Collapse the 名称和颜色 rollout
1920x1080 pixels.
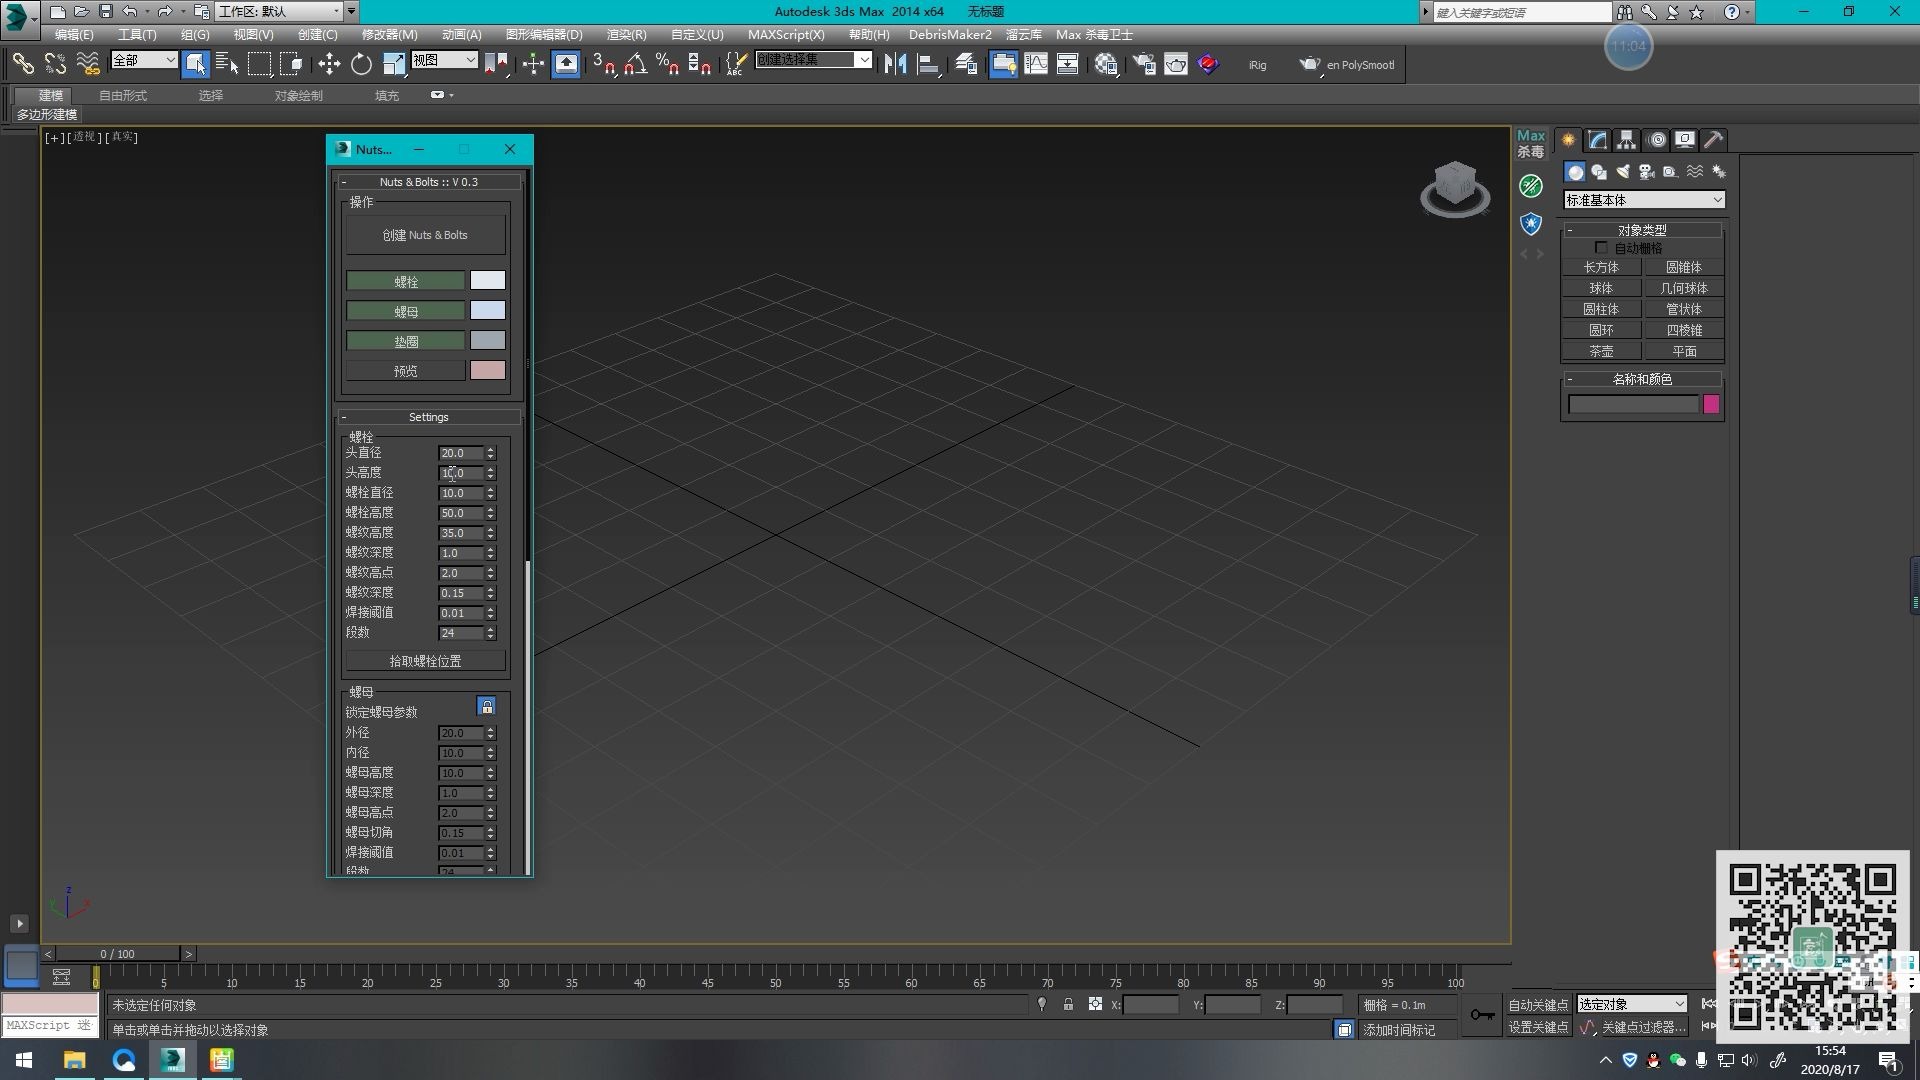[x=1642, y=379]
